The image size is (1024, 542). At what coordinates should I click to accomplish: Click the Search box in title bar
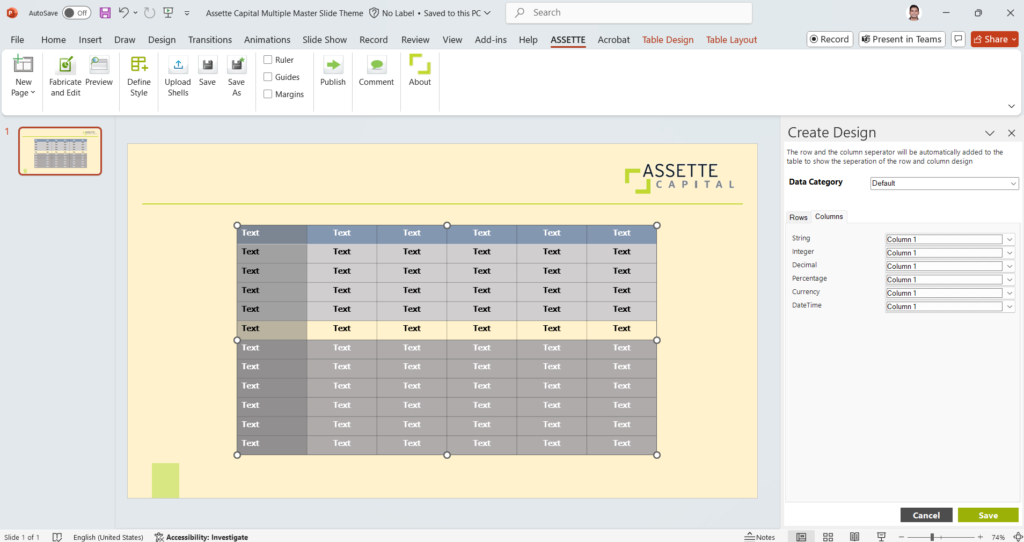[x=629, y=12]
